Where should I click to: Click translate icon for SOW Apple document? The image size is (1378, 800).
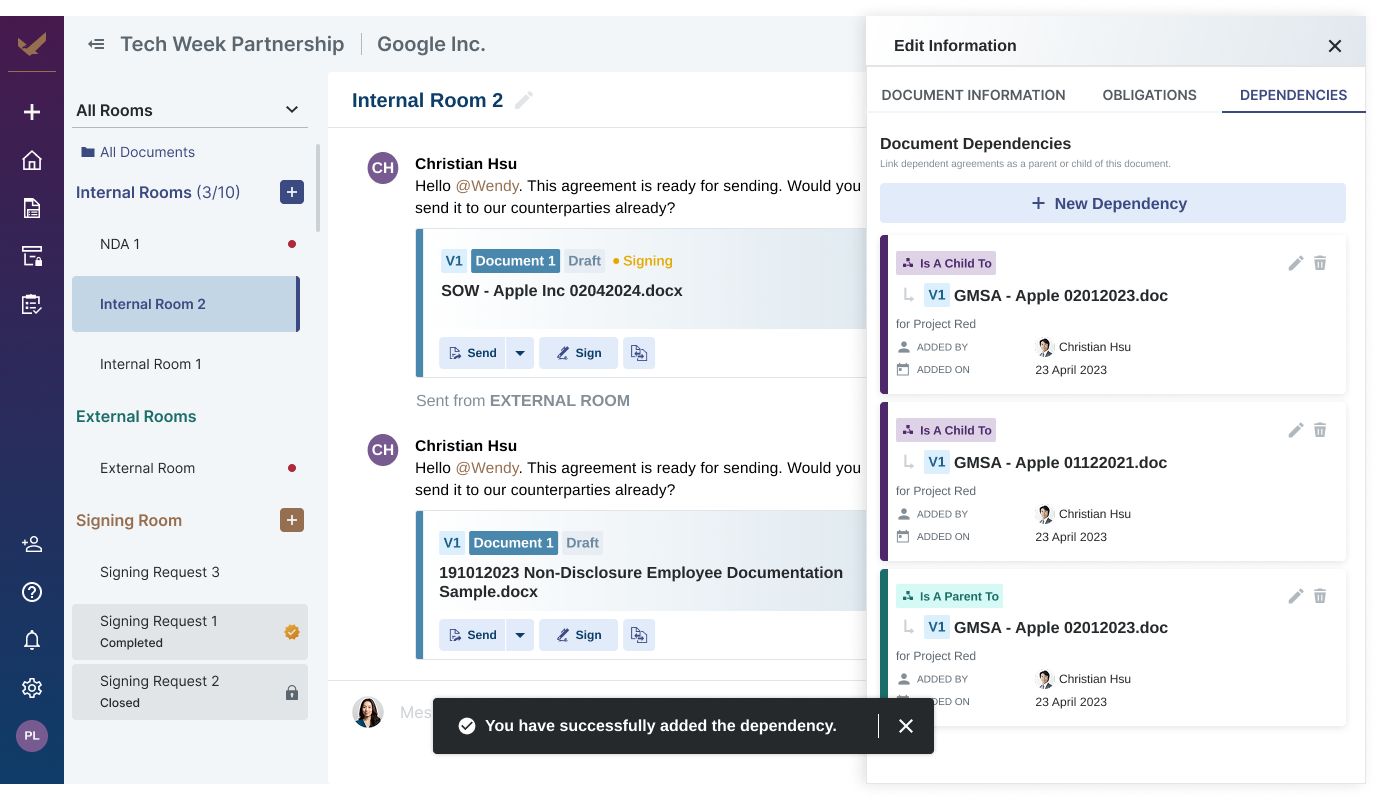639,353
